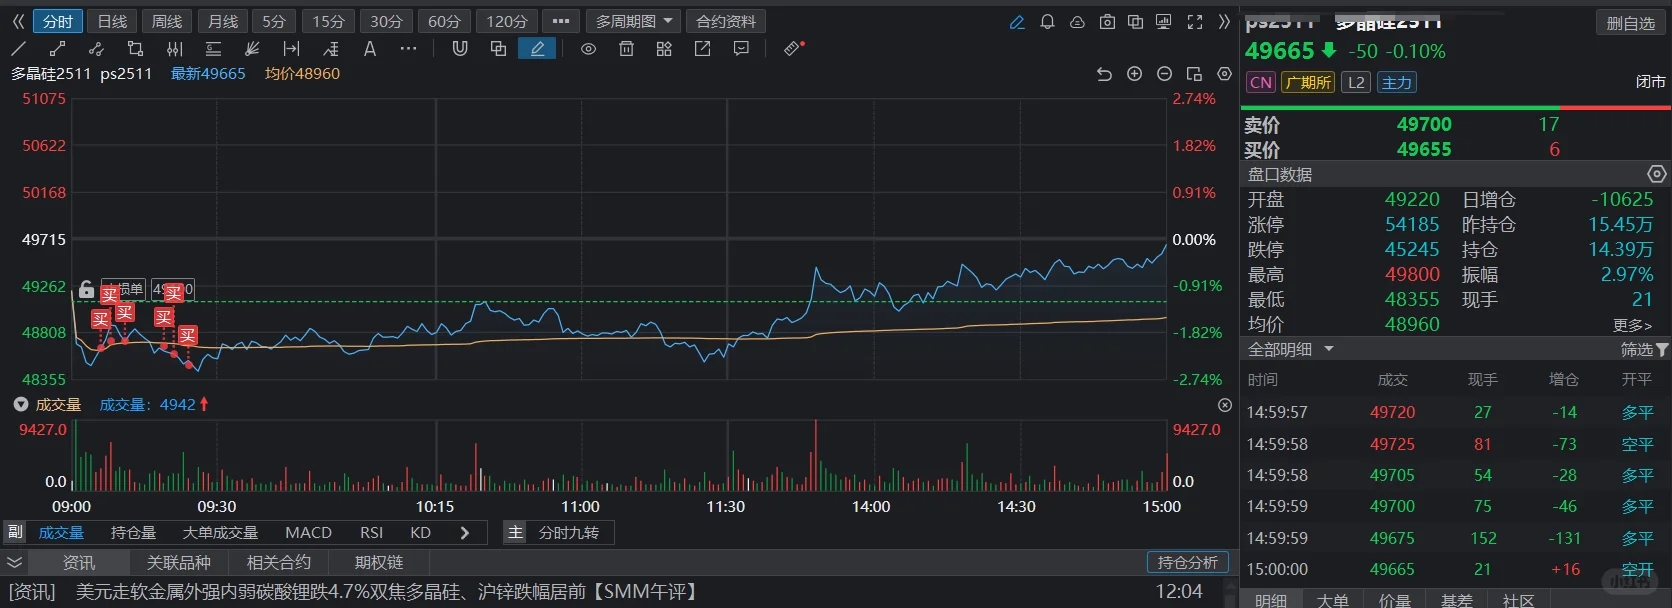Toggle the magnet snap tool
Image resolution: width=1672 pixels, height=608 pixels.
(x=460, y=48)
